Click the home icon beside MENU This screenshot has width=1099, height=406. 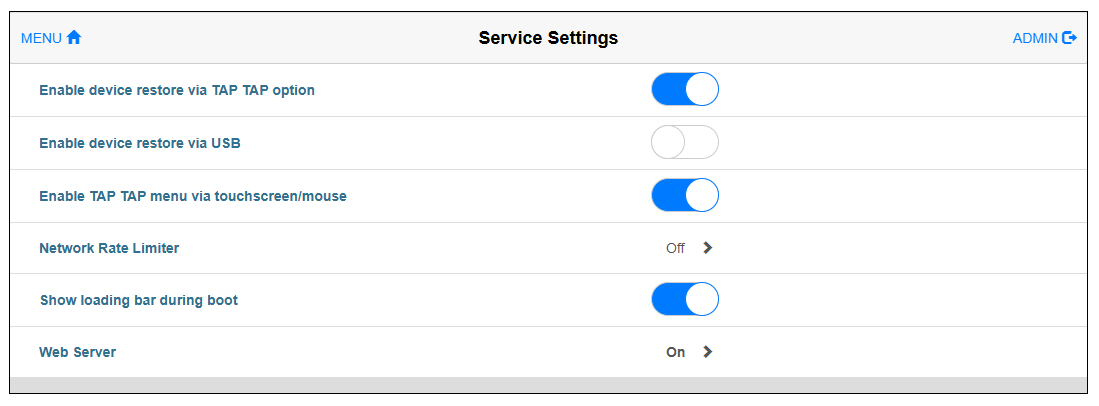coord(74,38)
